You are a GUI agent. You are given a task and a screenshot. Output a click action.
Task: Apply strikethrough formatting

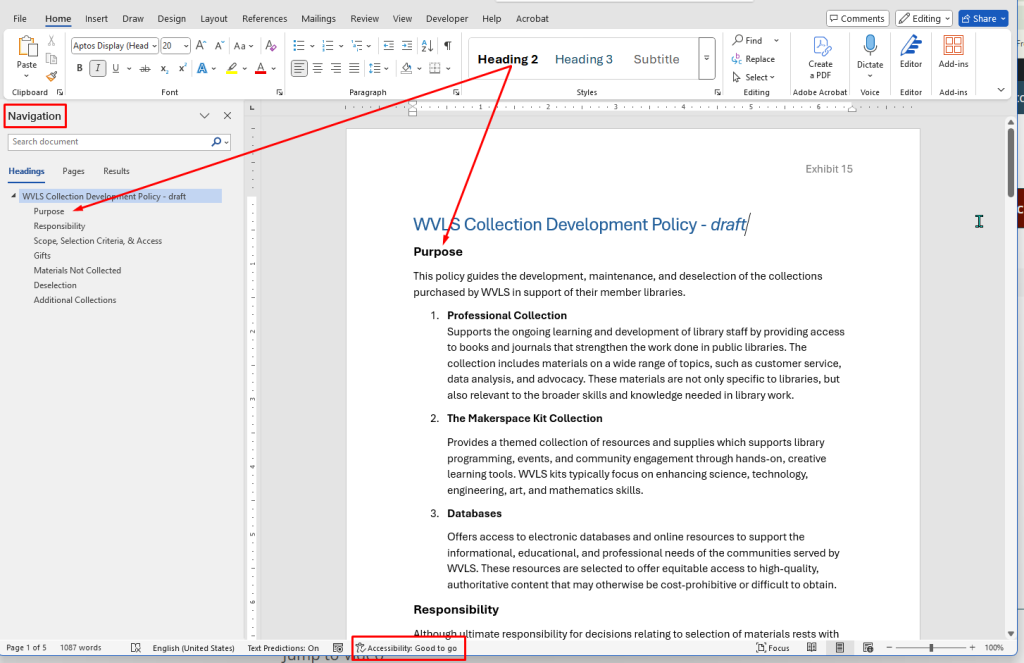[x=145, y=68]
